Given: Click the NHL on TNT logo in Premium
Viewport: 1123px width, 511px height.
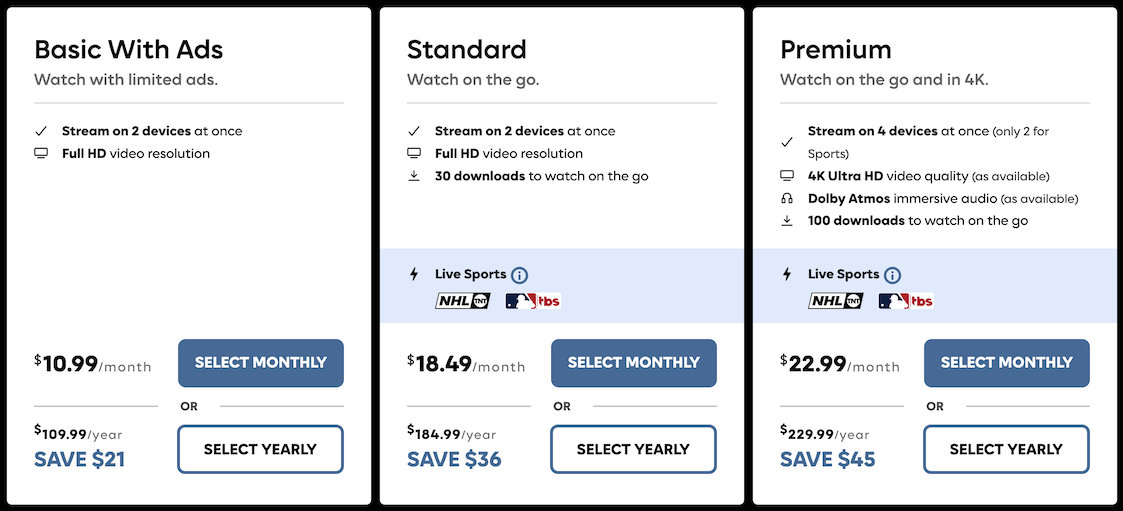Looking at the screenshot, I should tap(836, 300).
